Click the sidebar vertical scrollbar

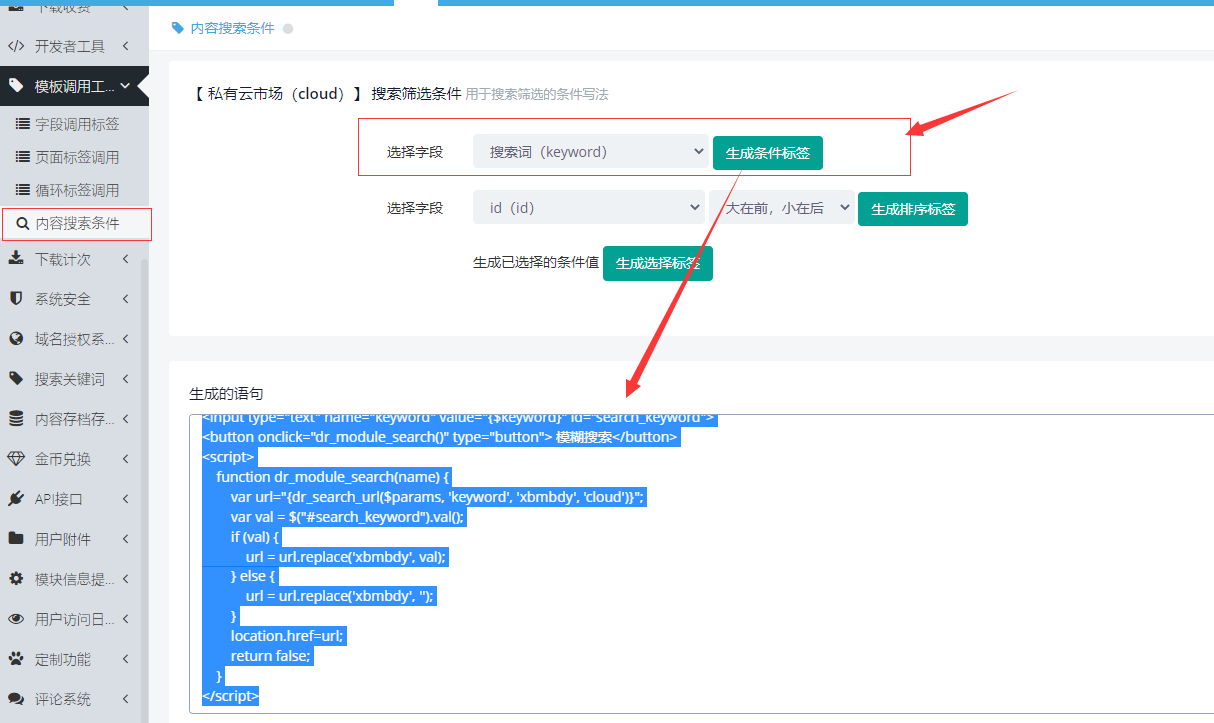(145, 490)
